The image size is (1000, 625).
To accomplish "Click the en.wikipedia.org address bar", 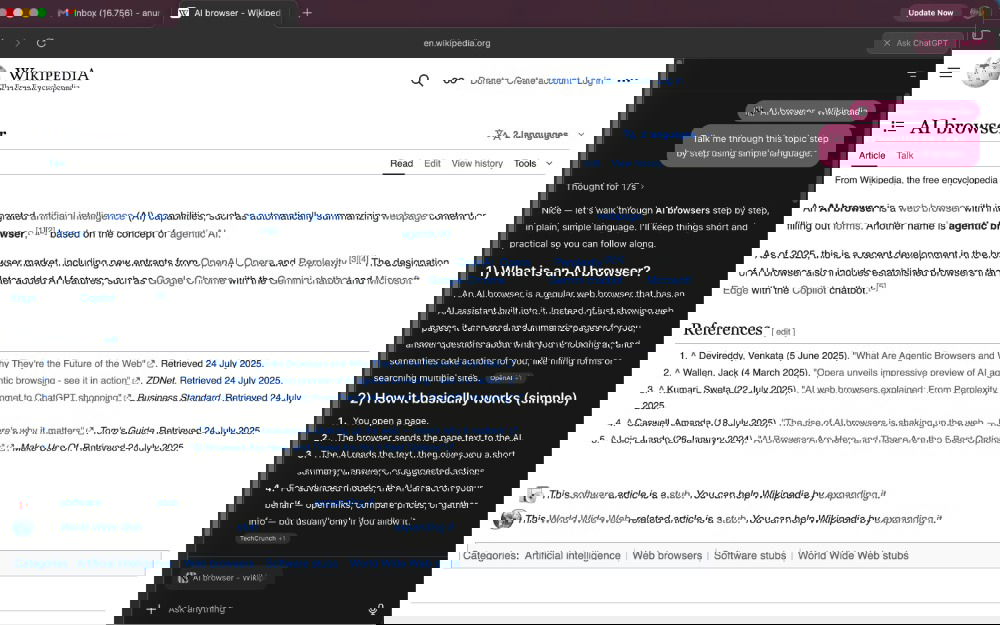I will (456, 43).
